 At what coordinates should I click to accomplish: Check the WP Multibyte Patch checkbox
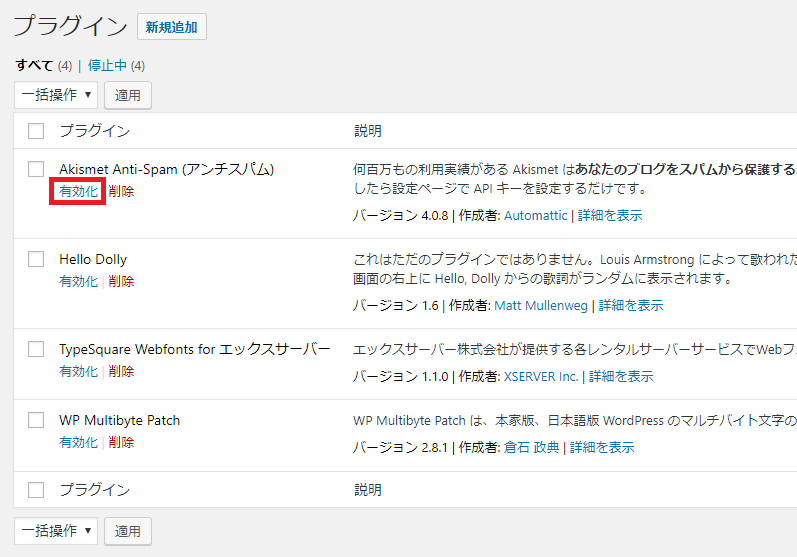click(x=36, y=420)
